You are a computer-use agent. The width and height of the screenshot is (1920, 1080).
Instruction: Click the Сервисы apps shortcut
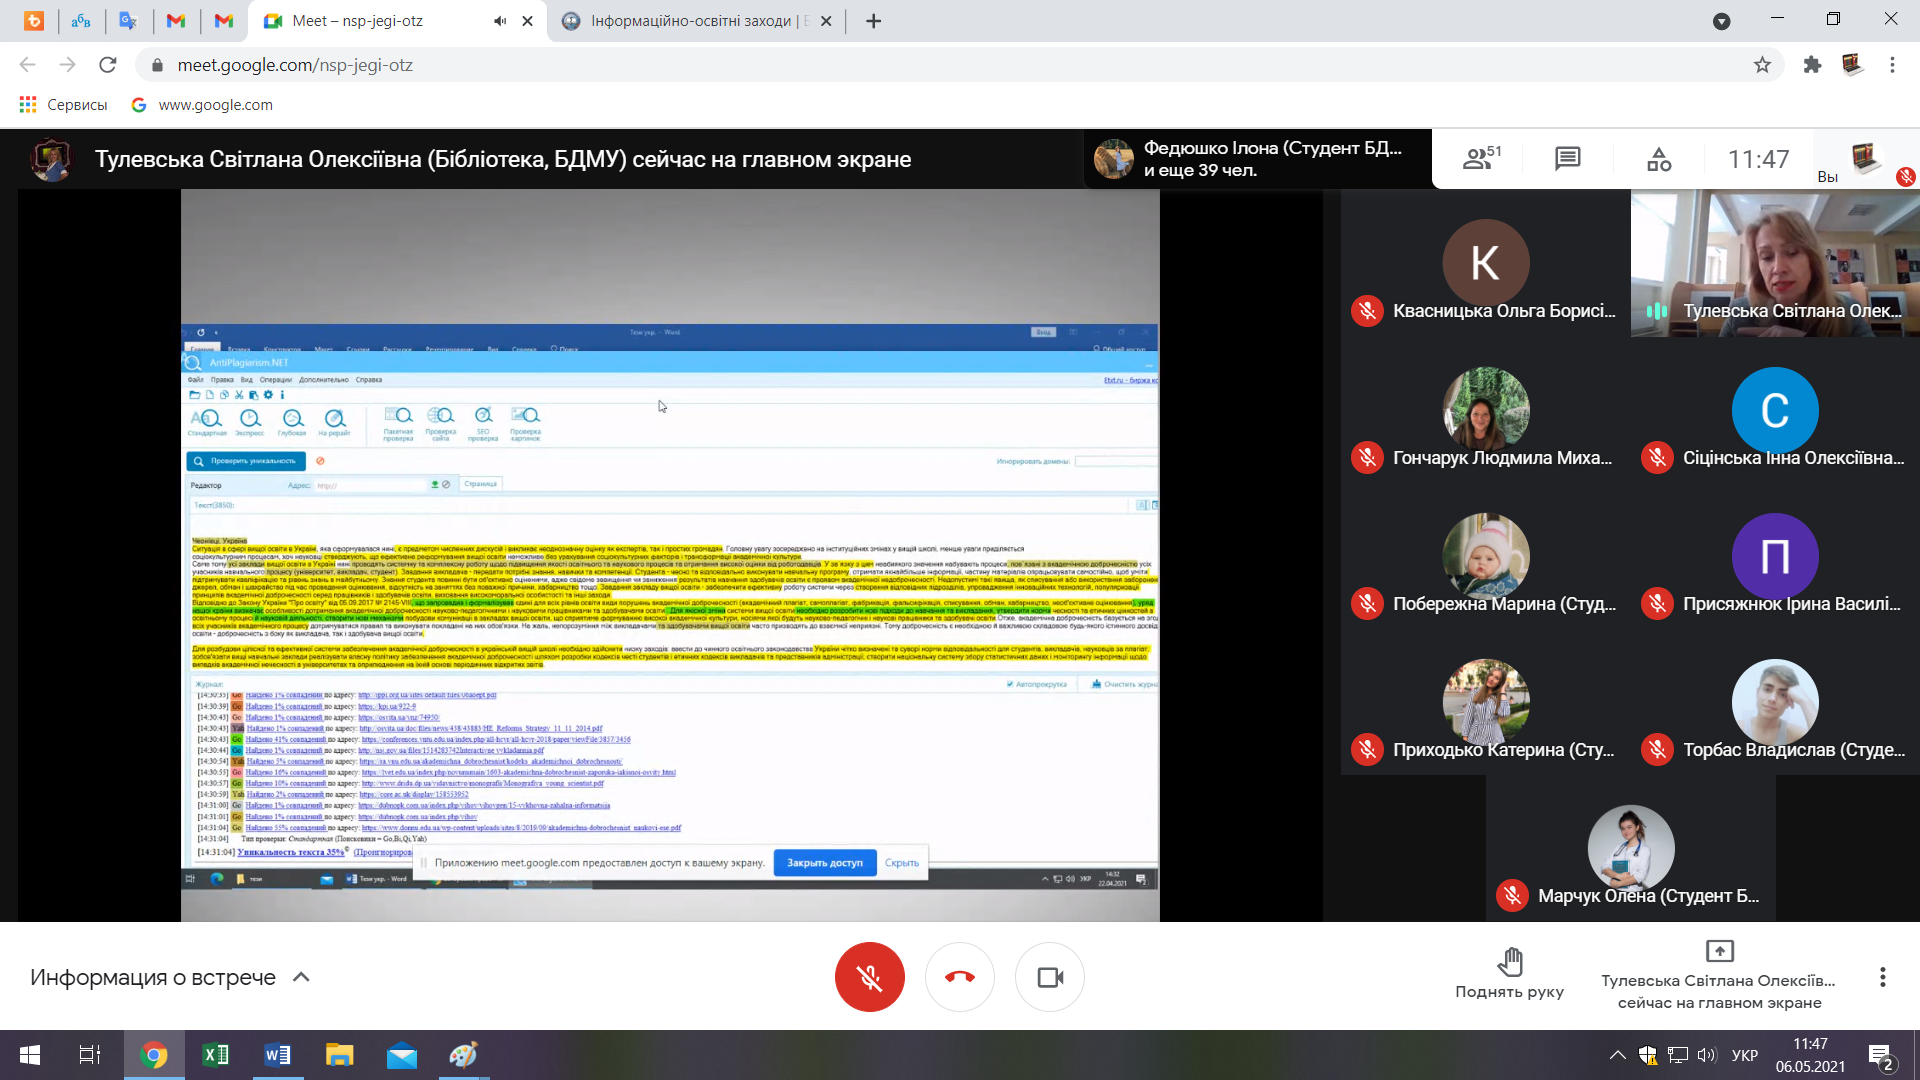(x=64, y=105)
